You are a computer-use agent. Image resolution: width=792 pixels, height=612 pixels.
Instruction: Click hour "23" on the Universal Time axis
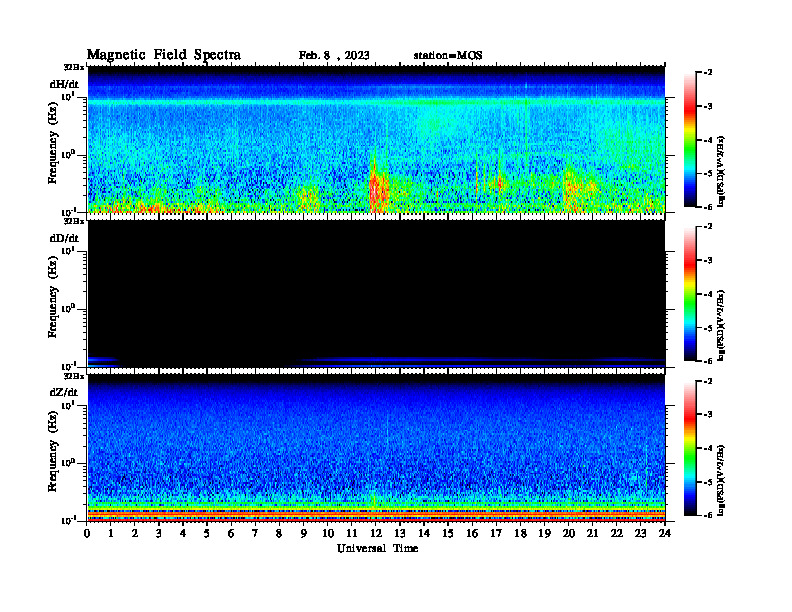click(640, 533)
